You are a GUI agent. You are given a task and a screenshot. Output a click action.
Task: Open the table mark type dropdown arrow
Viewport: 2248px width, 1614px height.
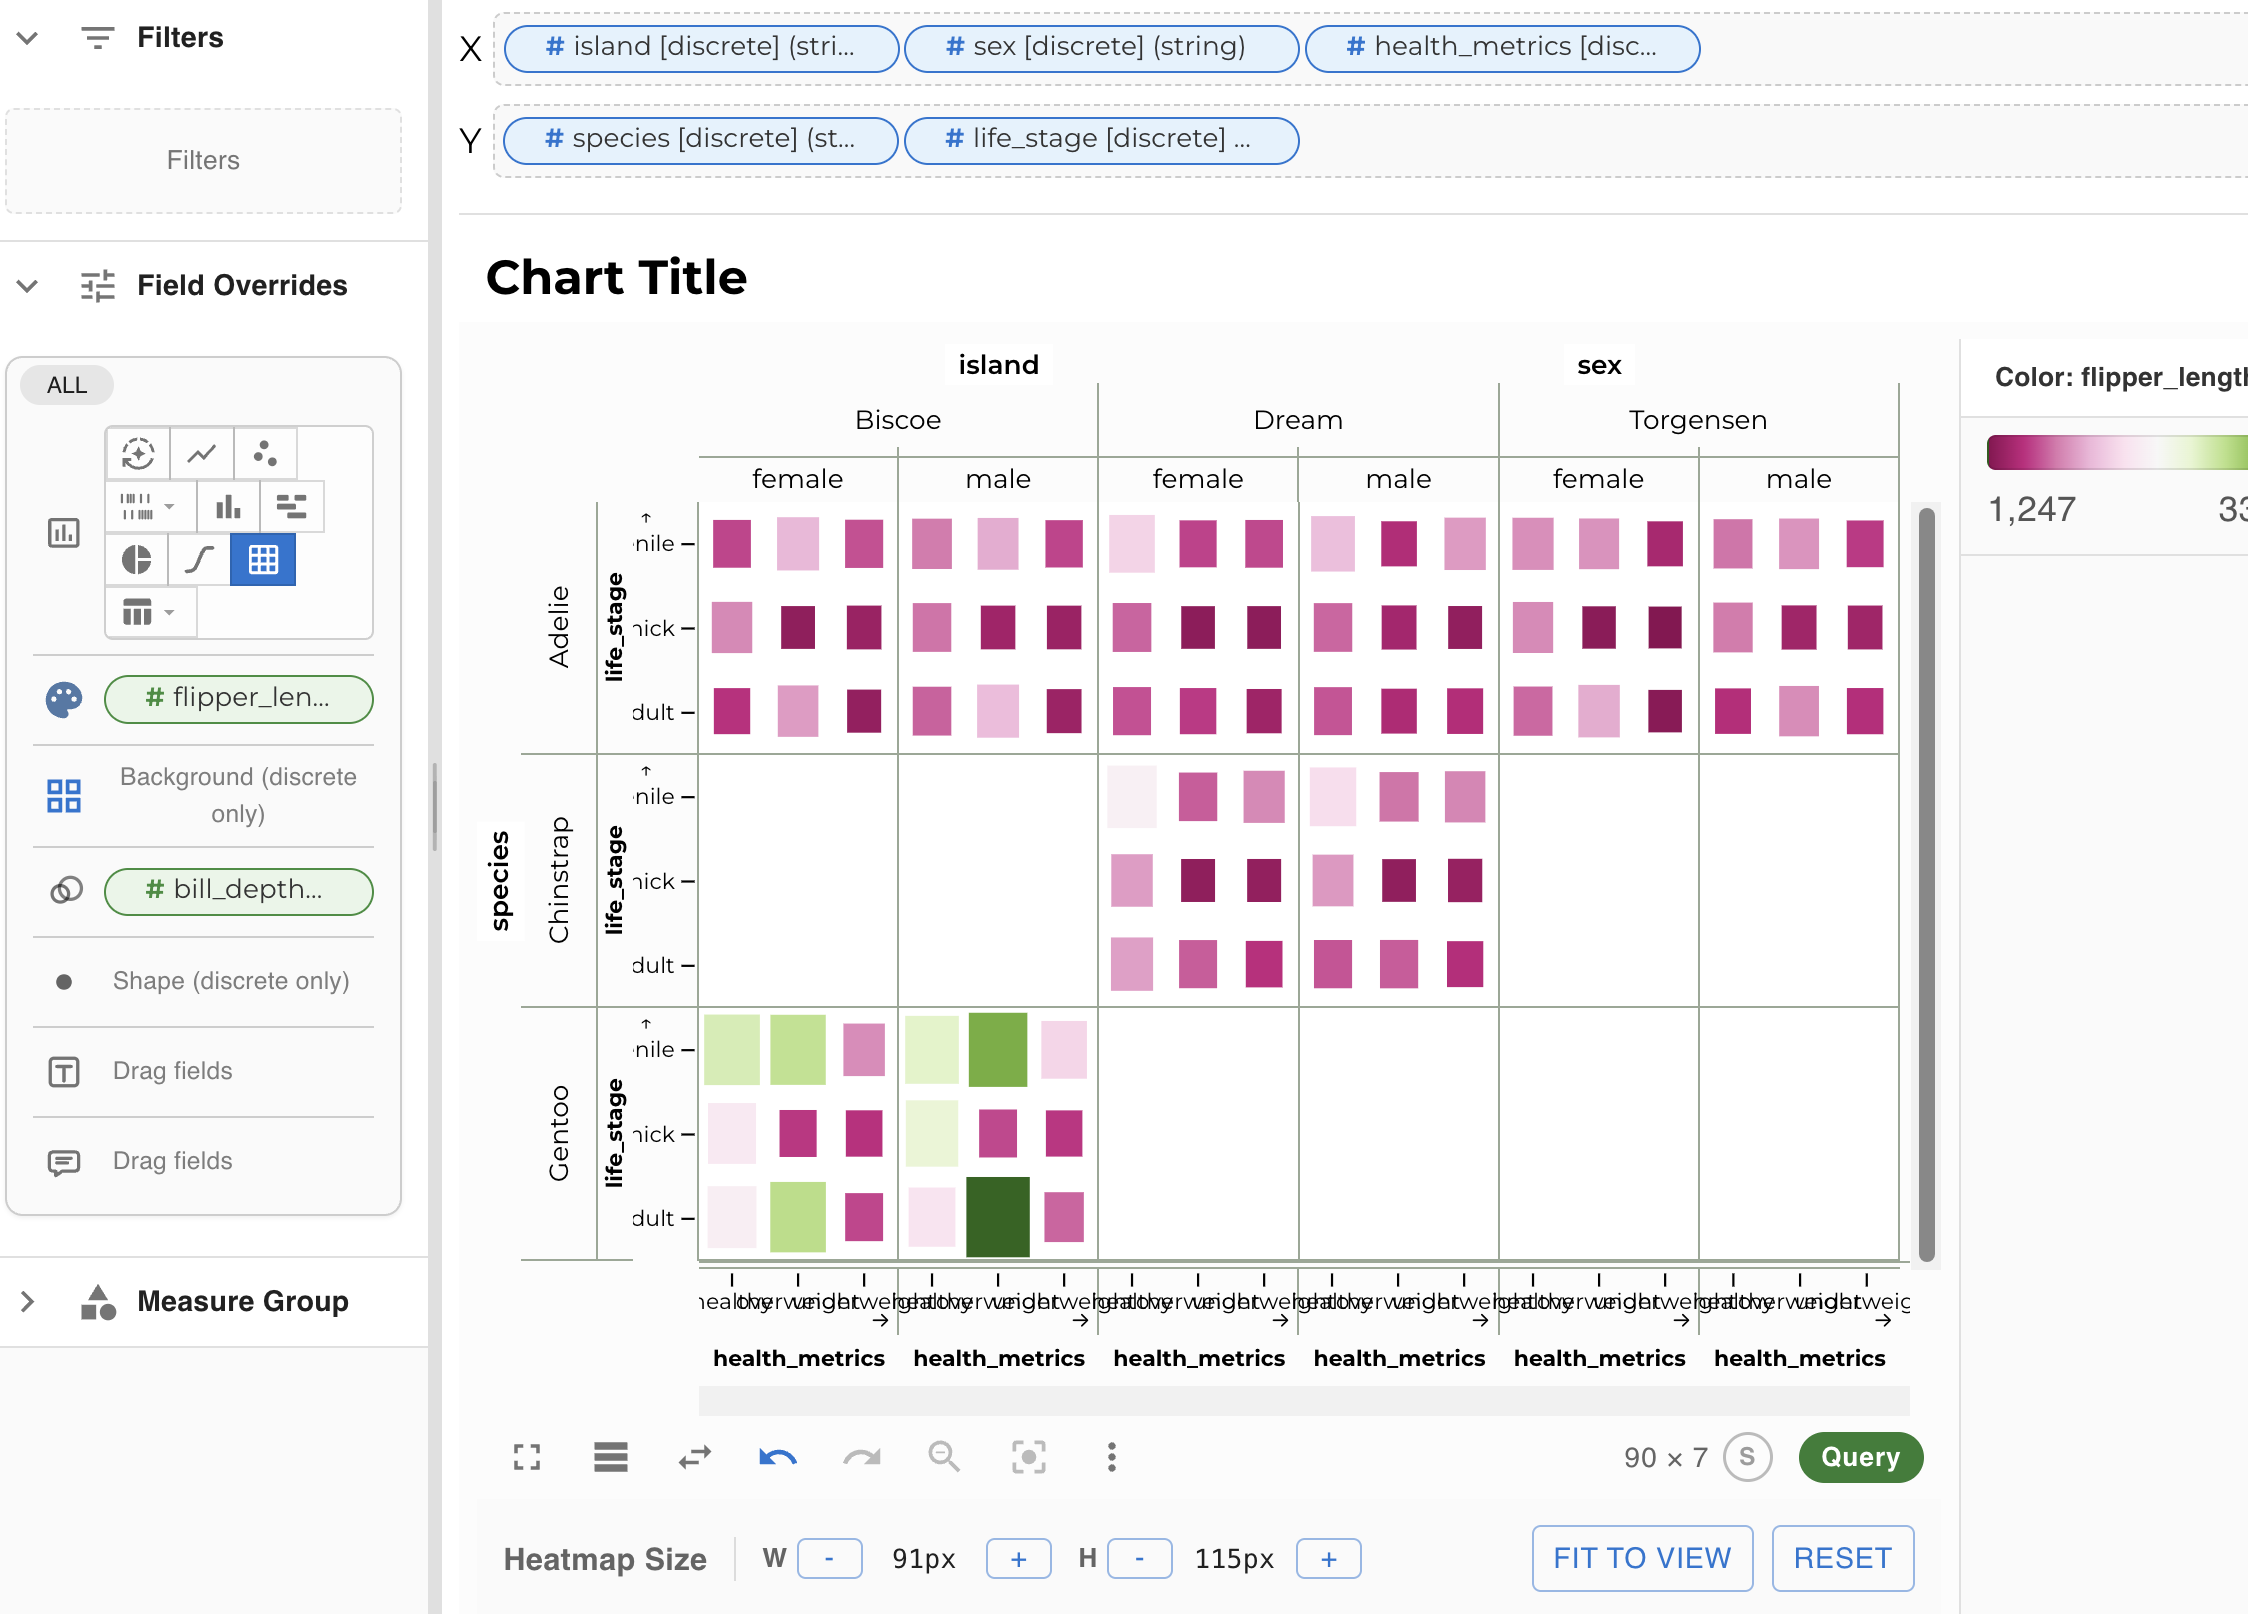click(170, 611)
